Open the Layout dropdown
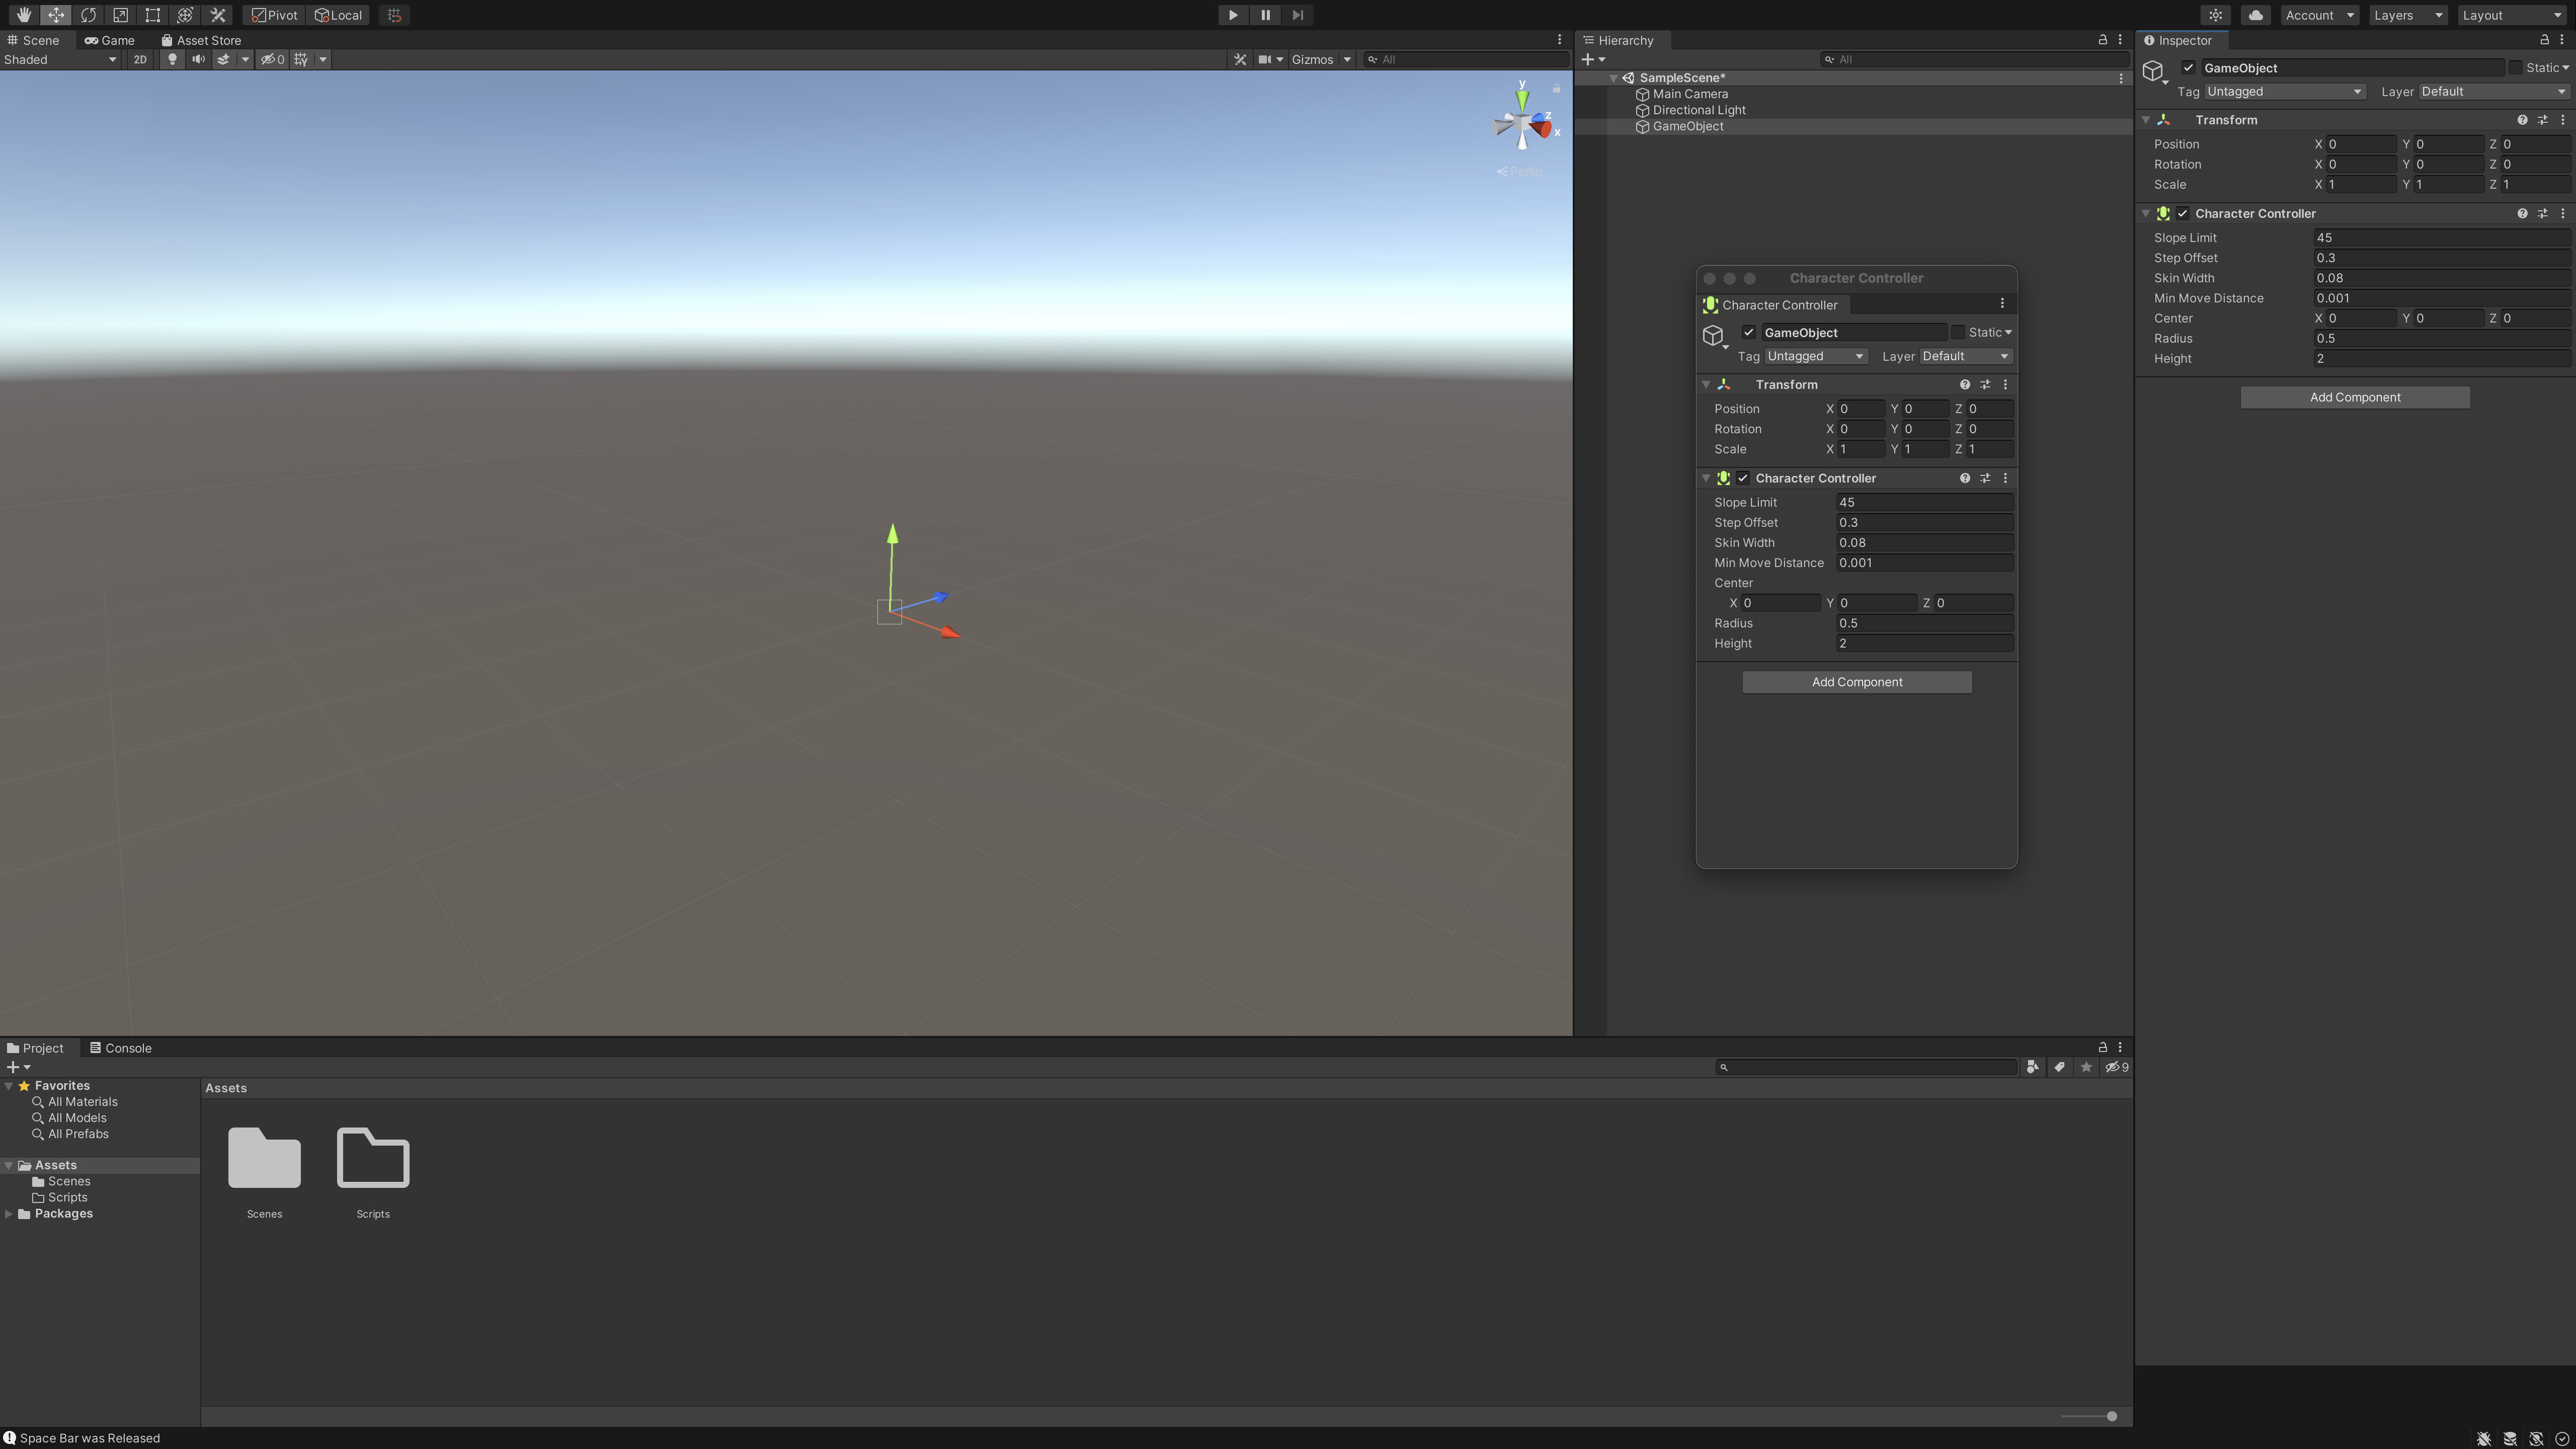The height and width of the screenshot is (1449, 2576). pyautogui.click(x=2510, y=15)
